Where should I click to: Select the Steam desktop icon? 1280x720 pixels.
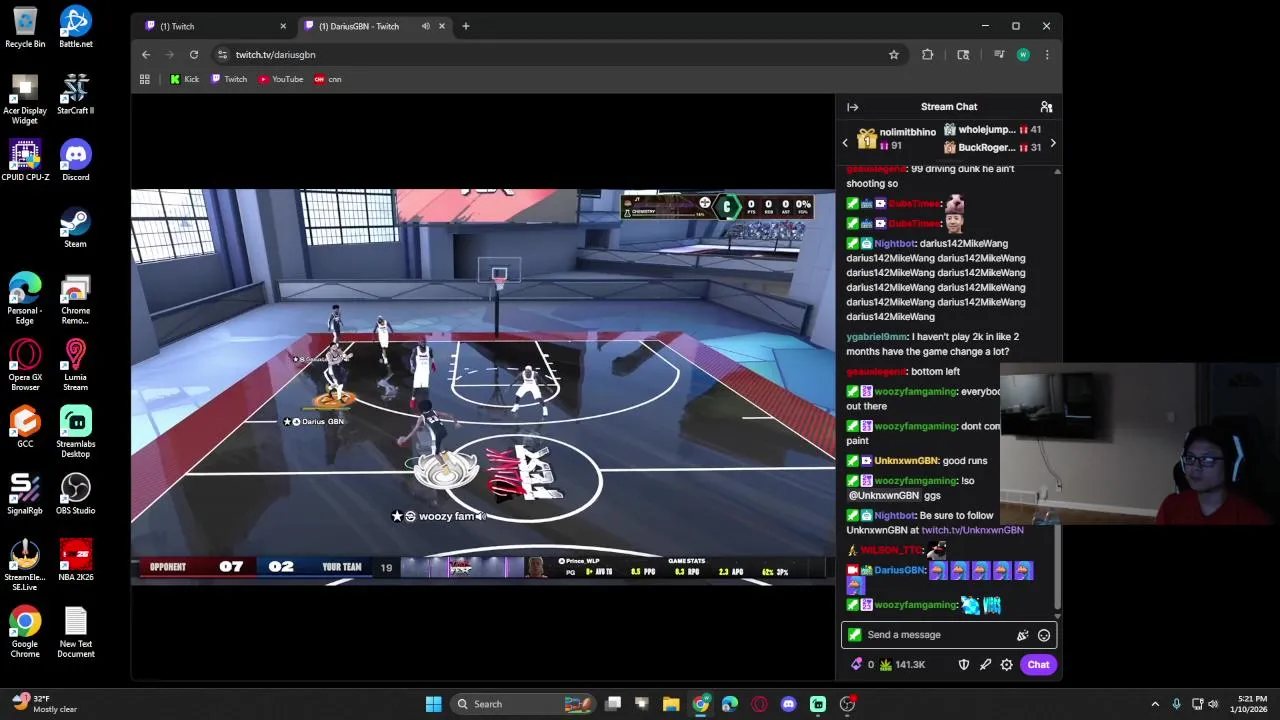75,227
